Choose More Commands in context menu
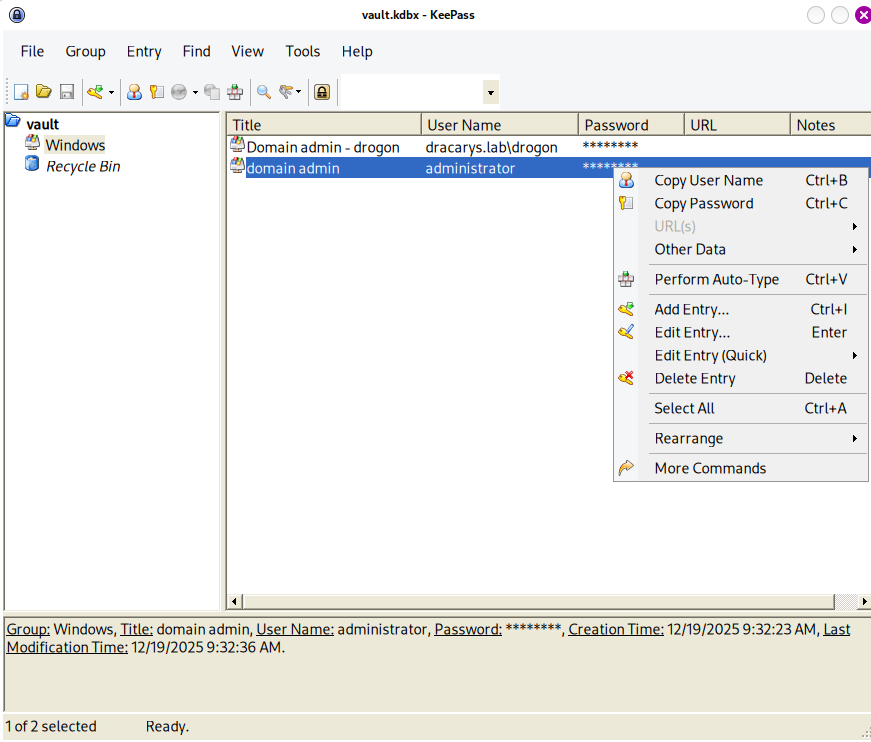Screen dimensions: 871x742 (x=740, y=468)
